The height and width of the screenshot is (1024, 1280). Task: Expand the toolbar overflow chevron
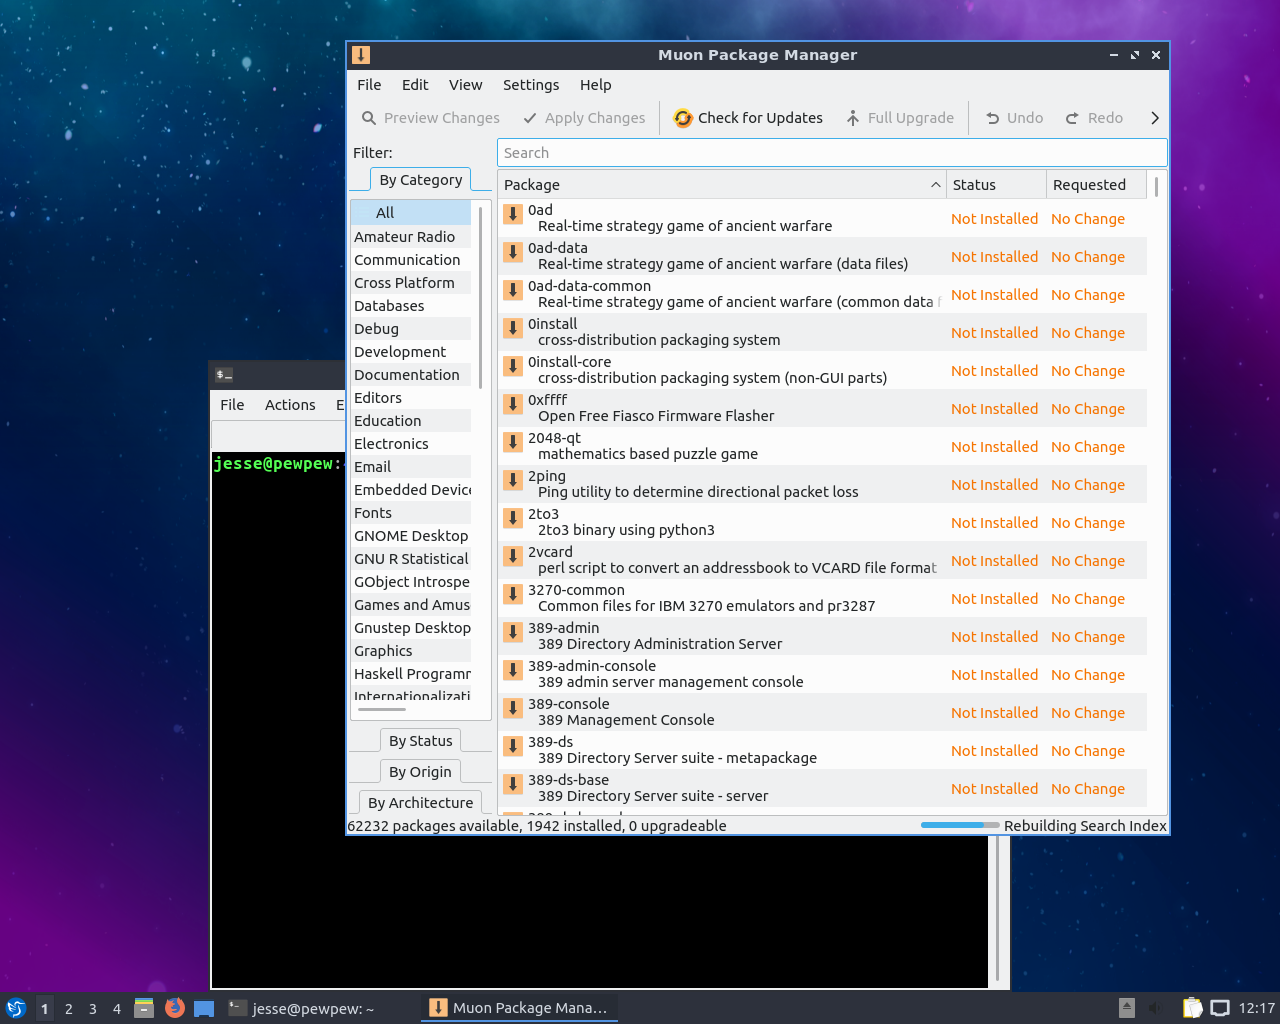pos(1155,118)
